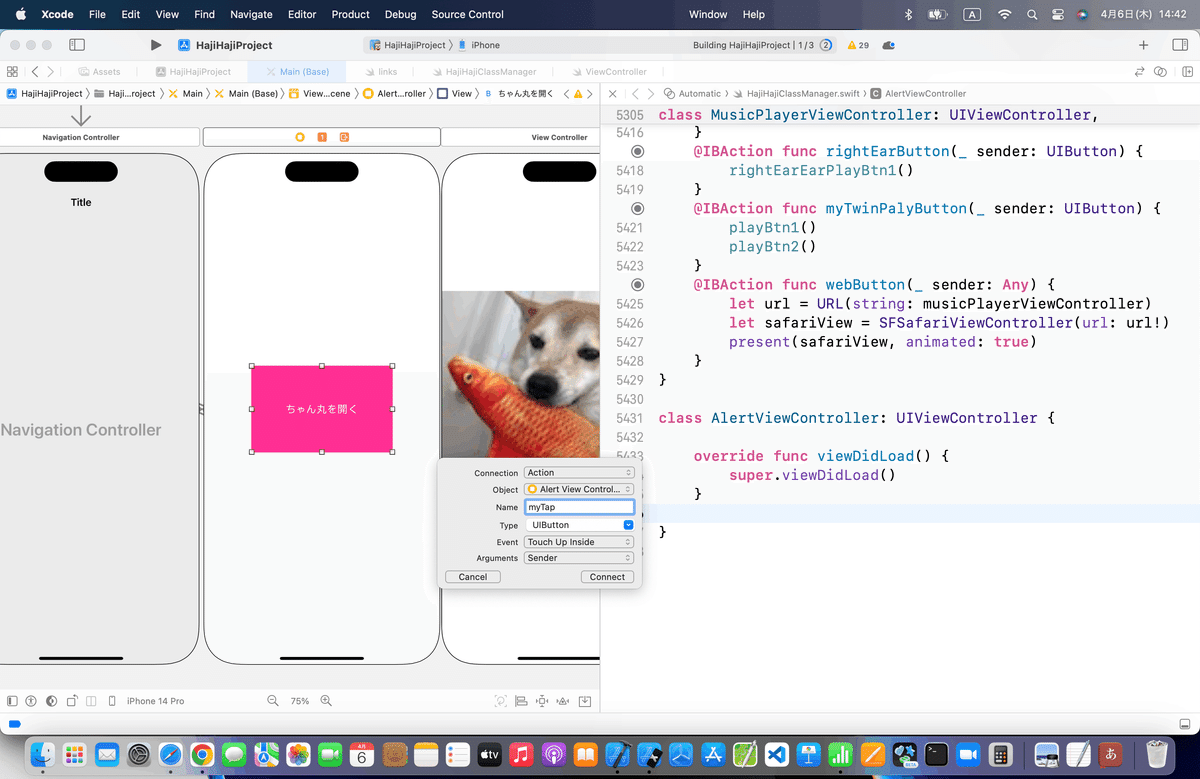
Task: Open the Product menu
Action: 350,14
